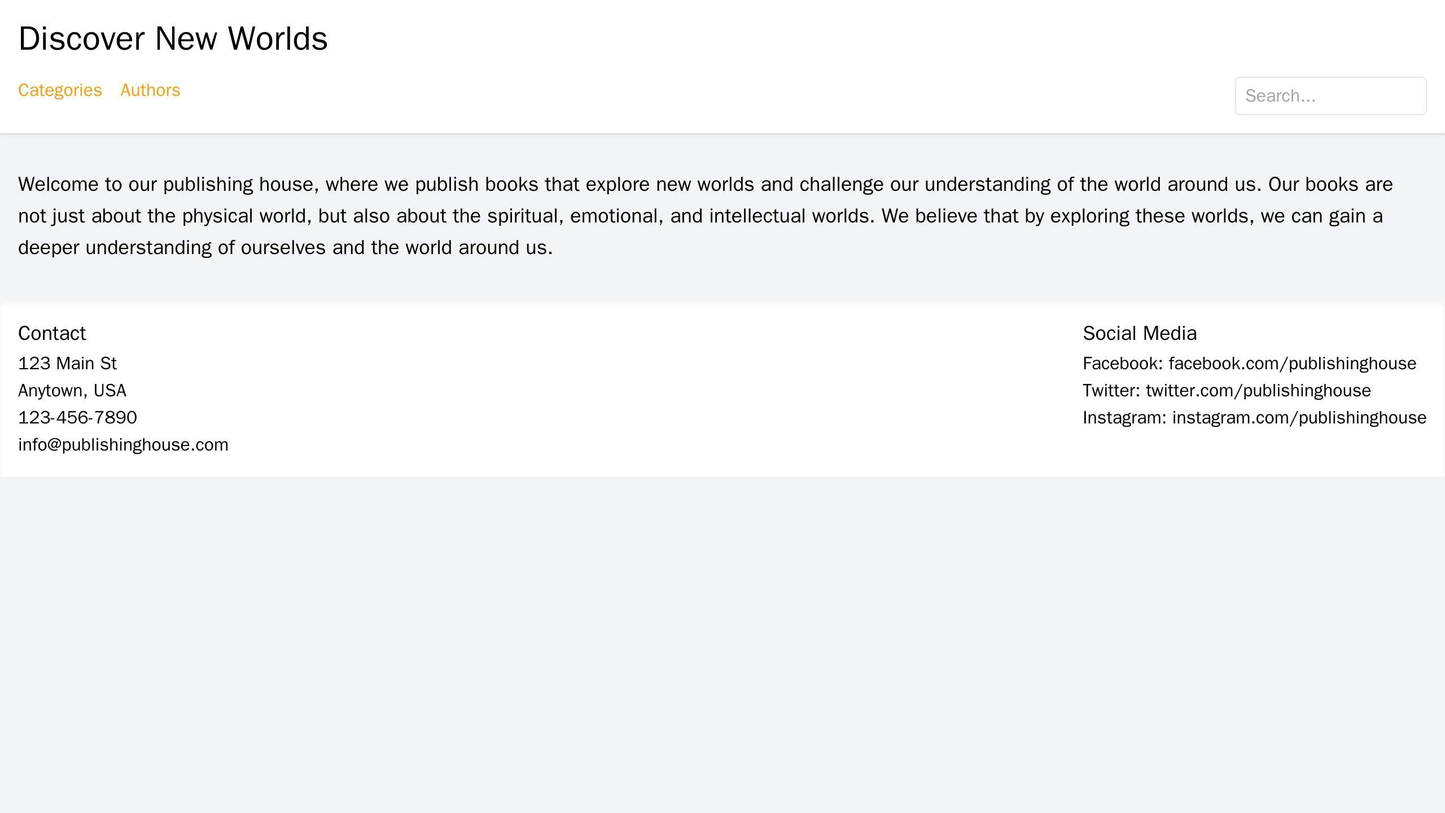1445x813 pixels.
Task: Open the Categories navigation link
Action: pyautogui.click(x=60, y=90)
